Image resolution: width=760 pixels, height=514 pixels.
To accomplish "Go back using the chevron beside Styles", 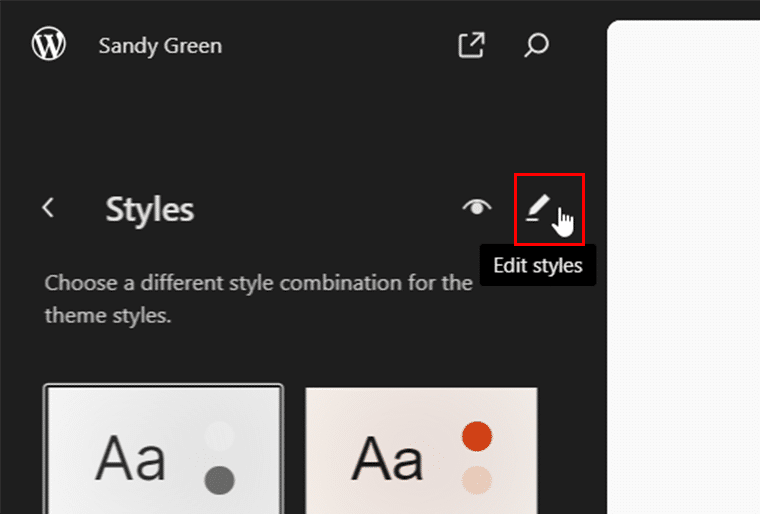I will (48, 208).
